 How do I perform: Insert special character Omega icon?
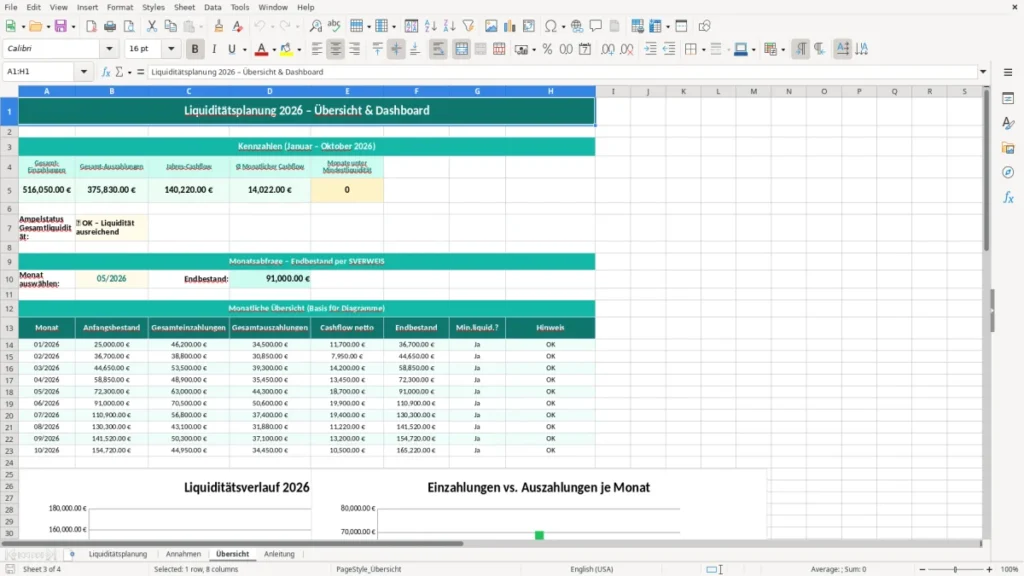[551, 26]
